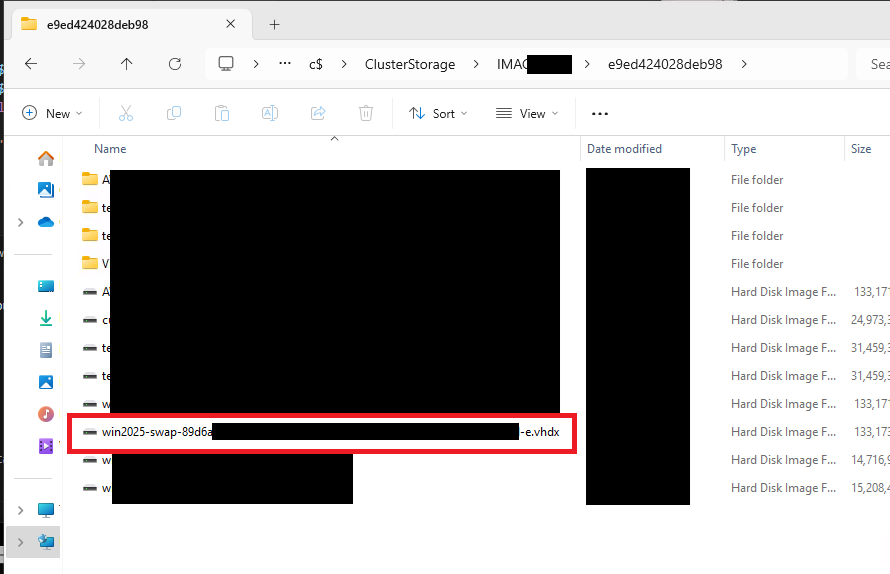Click the Rename icon in toolbar
The width and height of the screenshot is (890, 574).
click(270, 113)
